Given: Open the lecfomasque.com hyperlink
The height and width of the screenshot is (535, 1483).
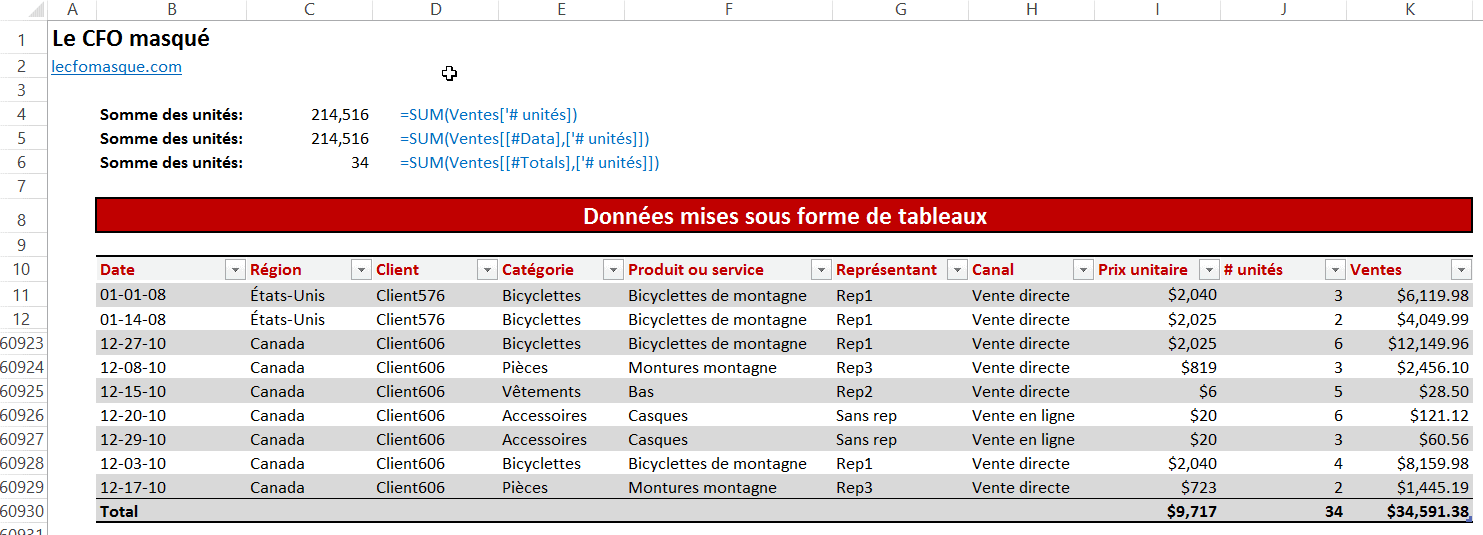Looking at the screenshot, I should pyautogui.click(x=117, y=67).
